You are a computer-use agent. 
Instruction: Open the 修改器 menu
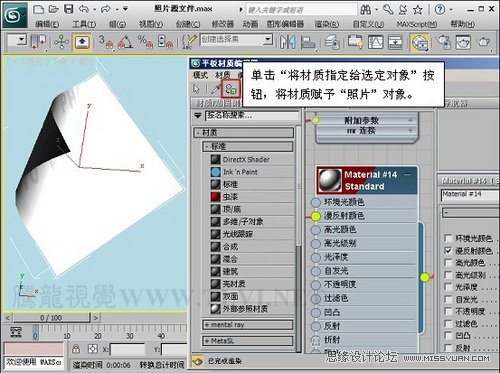223,24
